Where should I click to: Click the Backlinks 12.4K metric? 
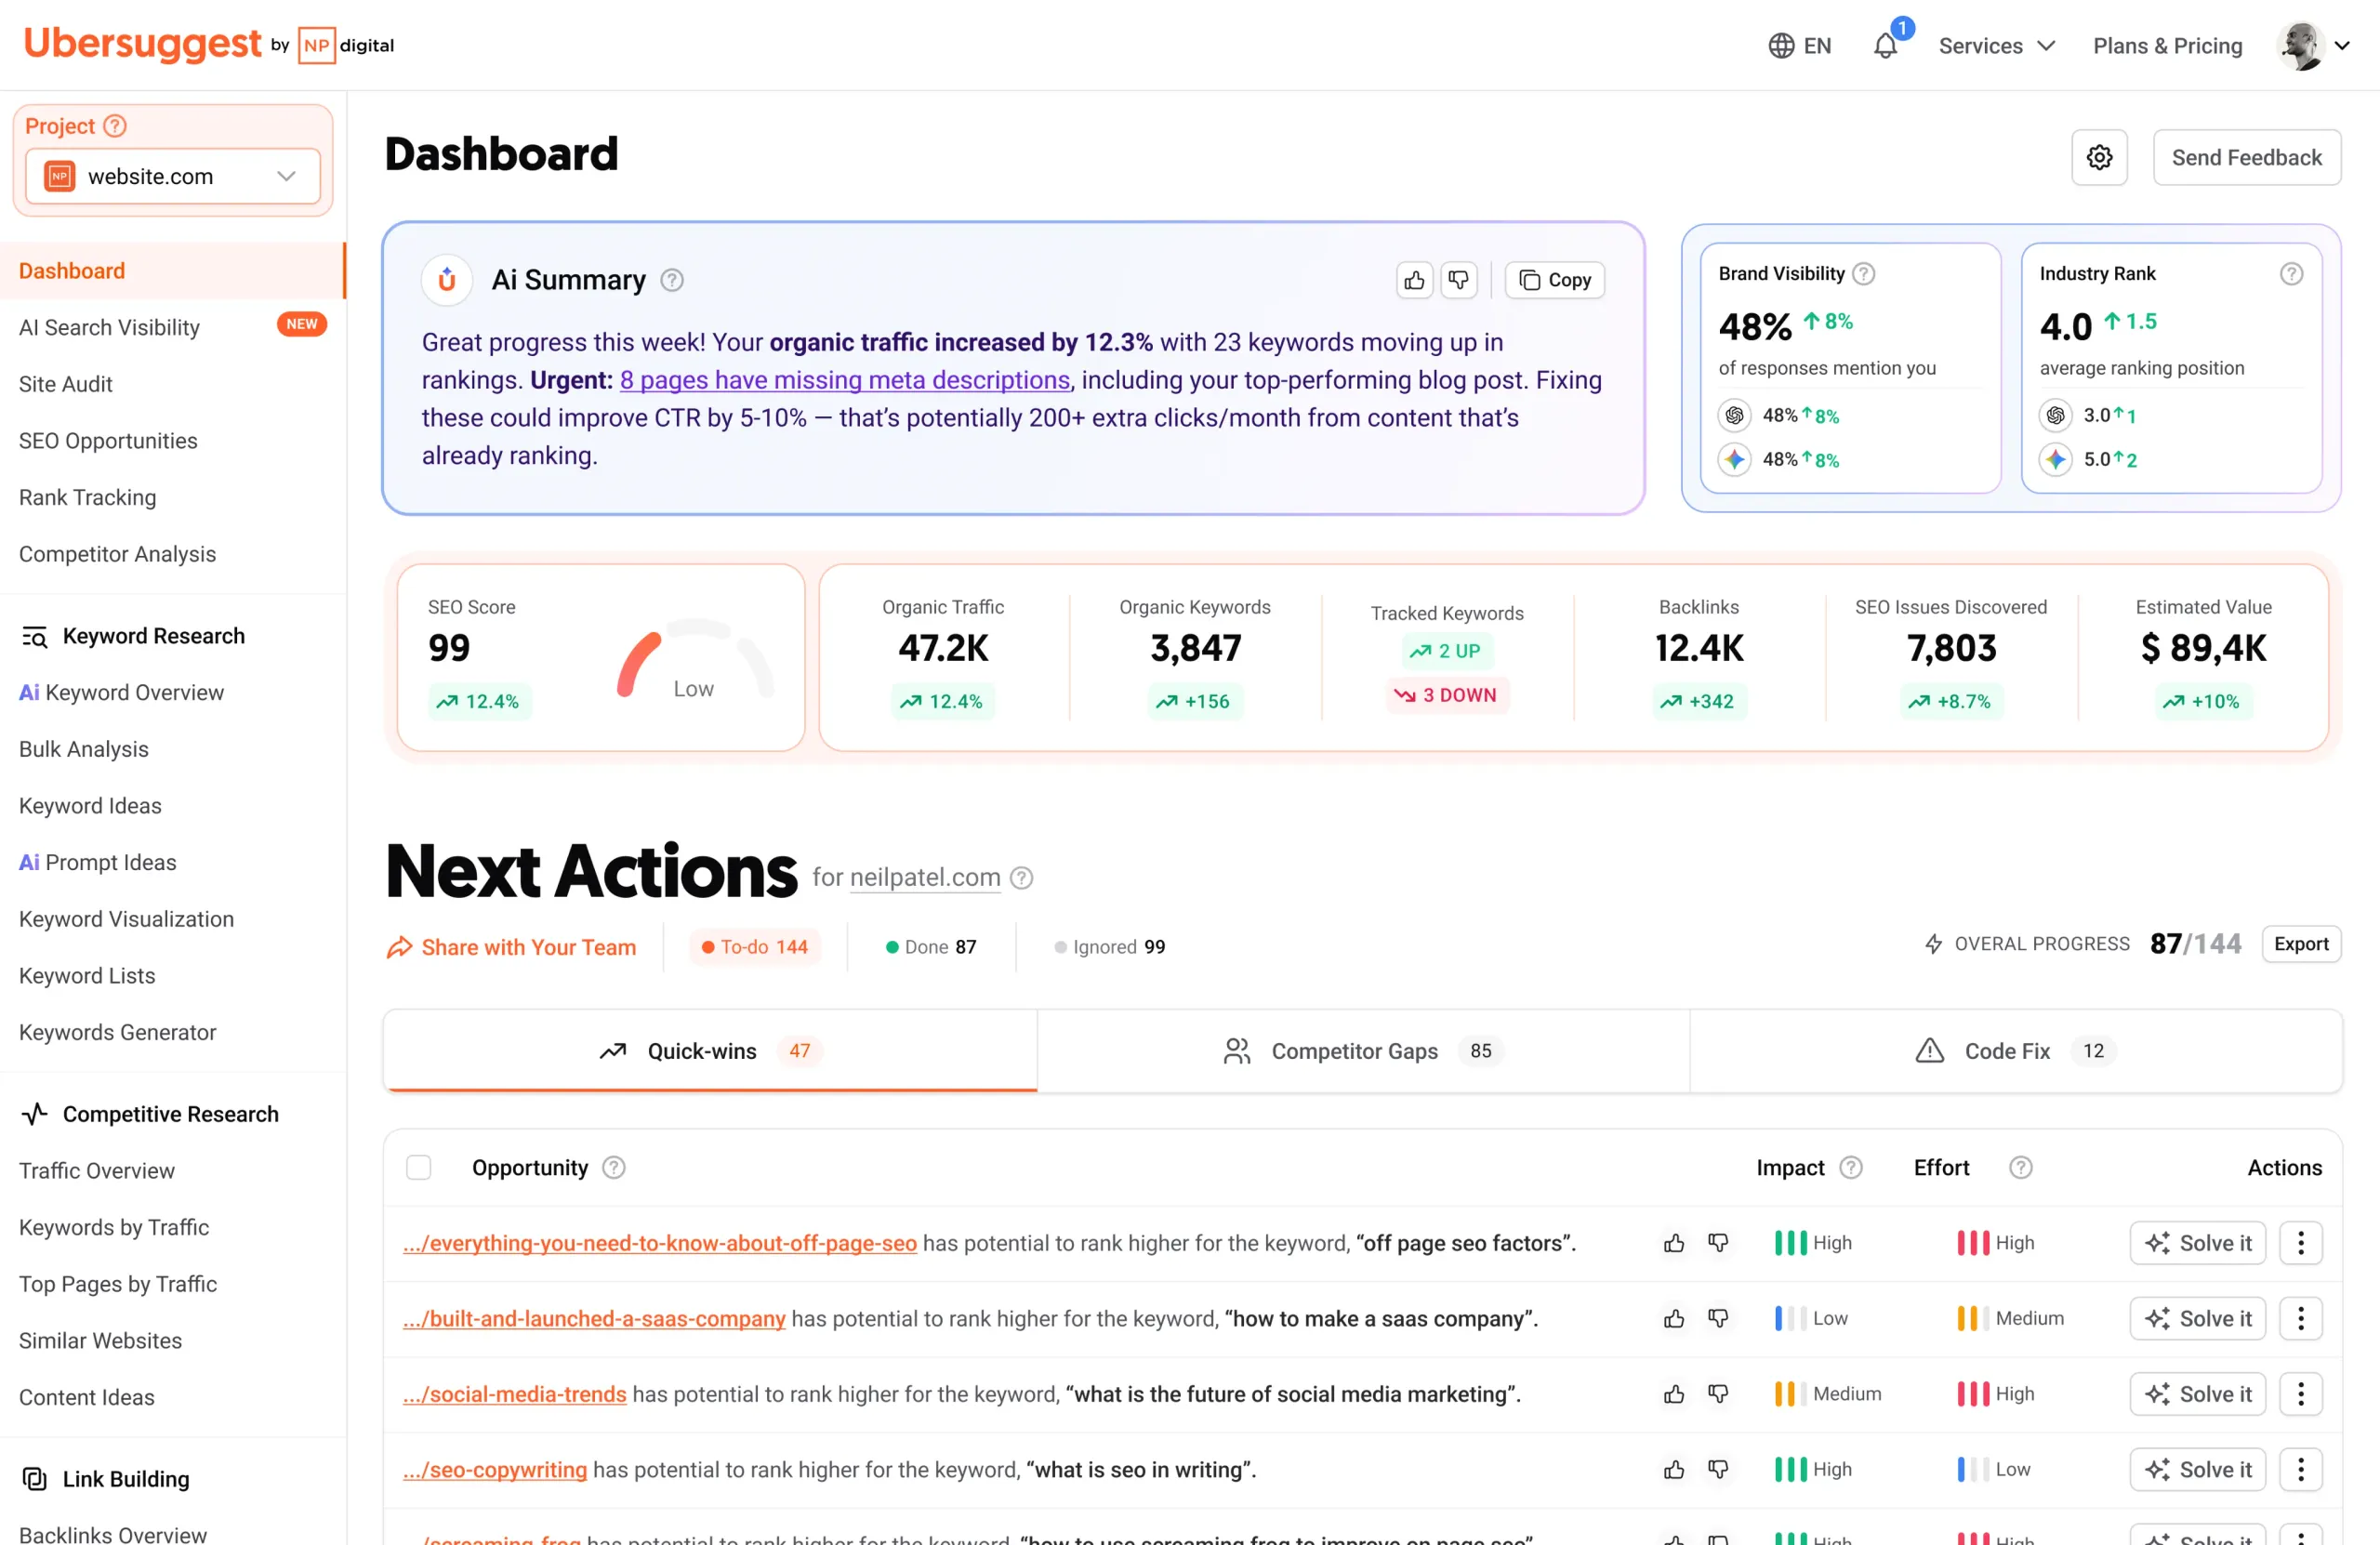click(x=1699, y=648)
